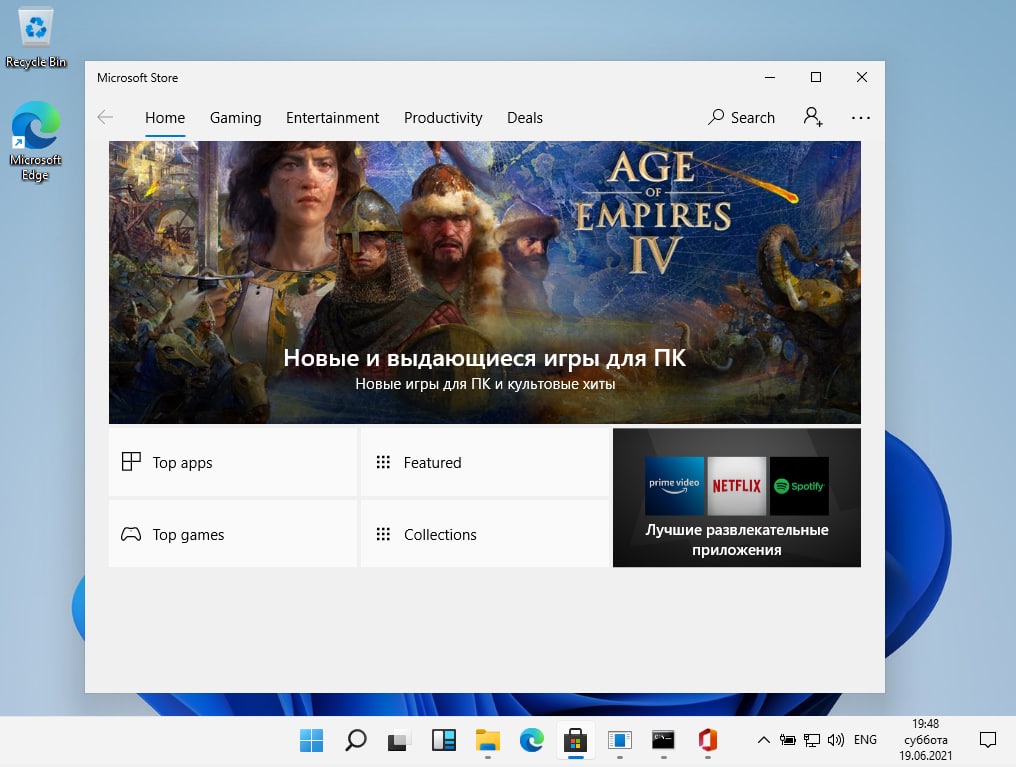Maximize the Microsoft Store window

click(x=816, y=77)
